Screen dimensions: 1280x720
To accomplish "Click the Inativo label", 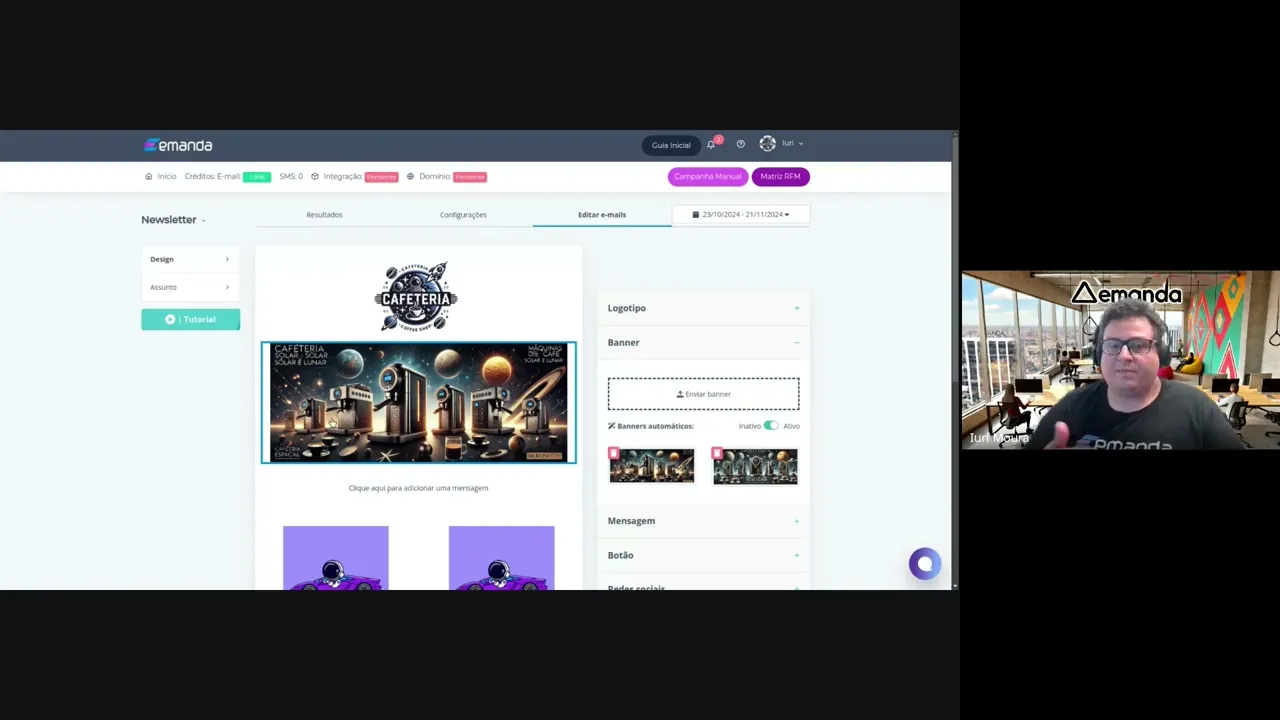I will point(749,426).
